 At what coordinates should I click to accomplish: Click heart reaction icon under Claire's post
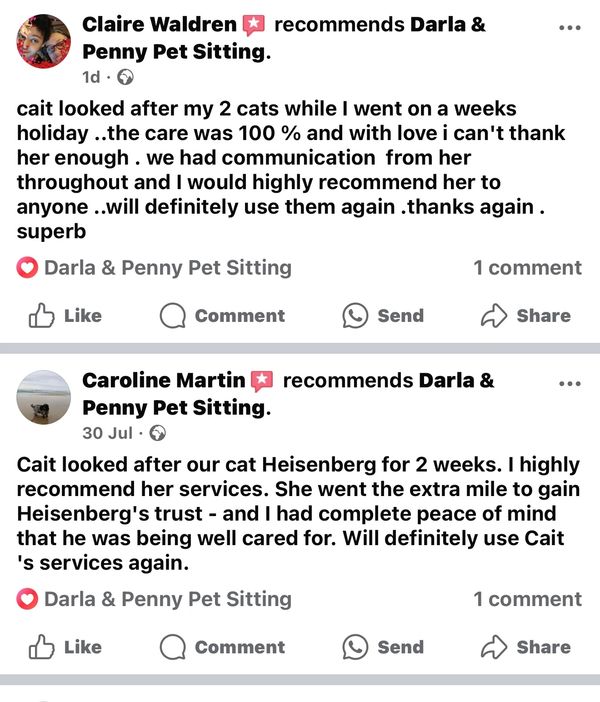coord(28,268)
